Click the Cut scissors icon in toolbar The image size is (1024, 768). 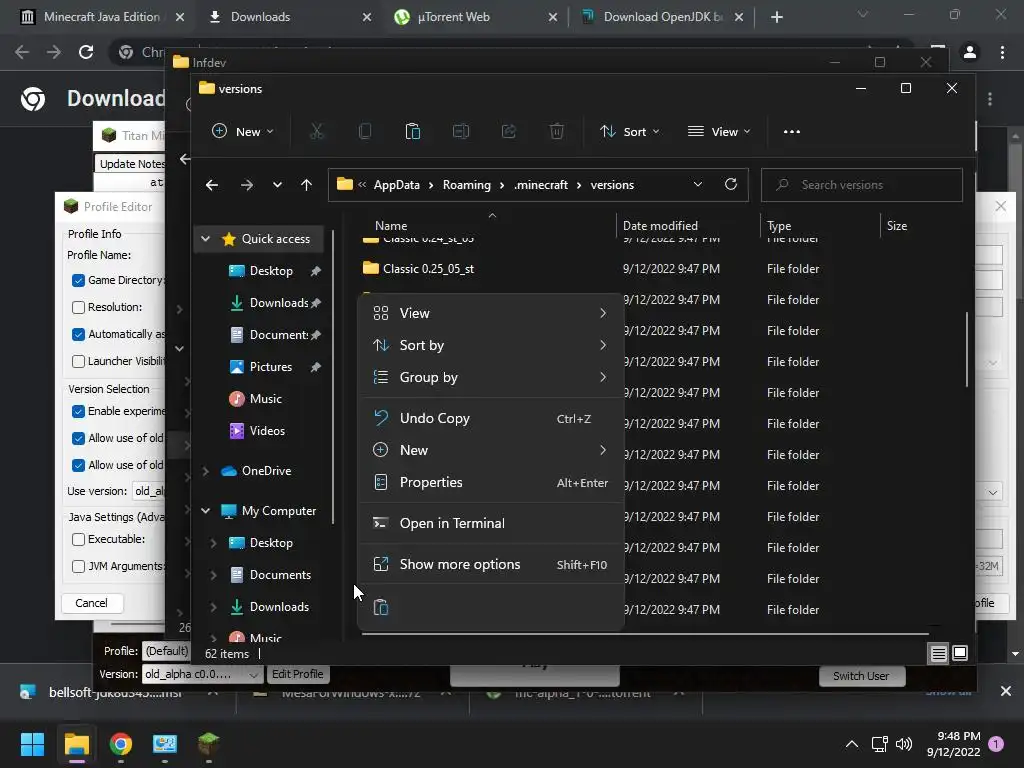pyautogui.click(x=317, y=132)
